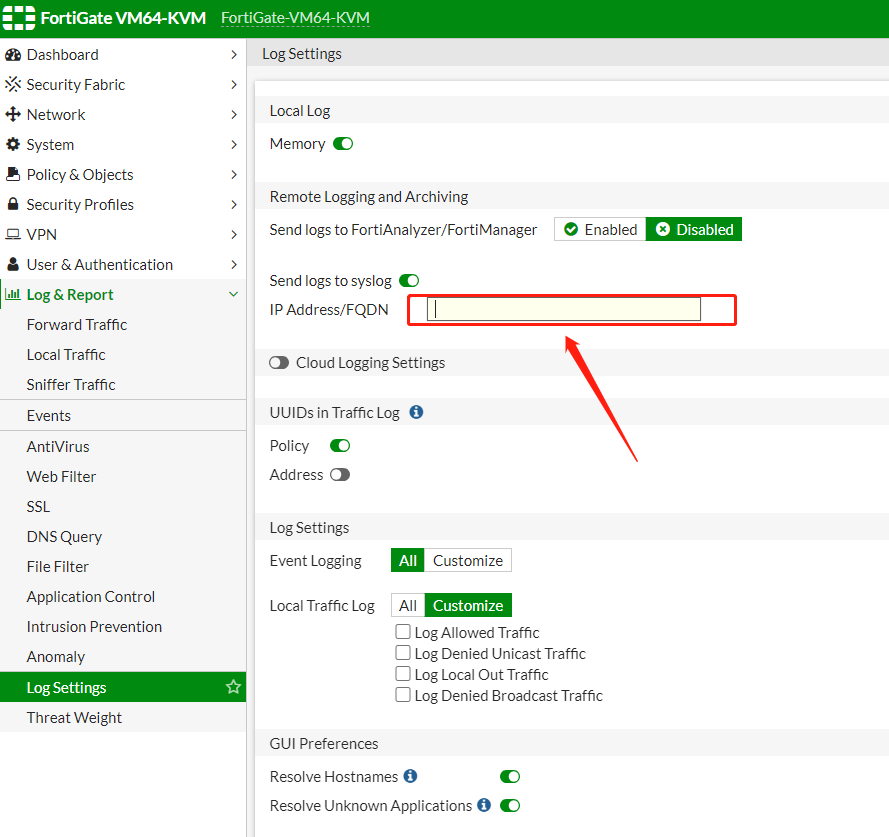Click info icon next to UUIDs in Traffic Log

(x=417, y=412)
